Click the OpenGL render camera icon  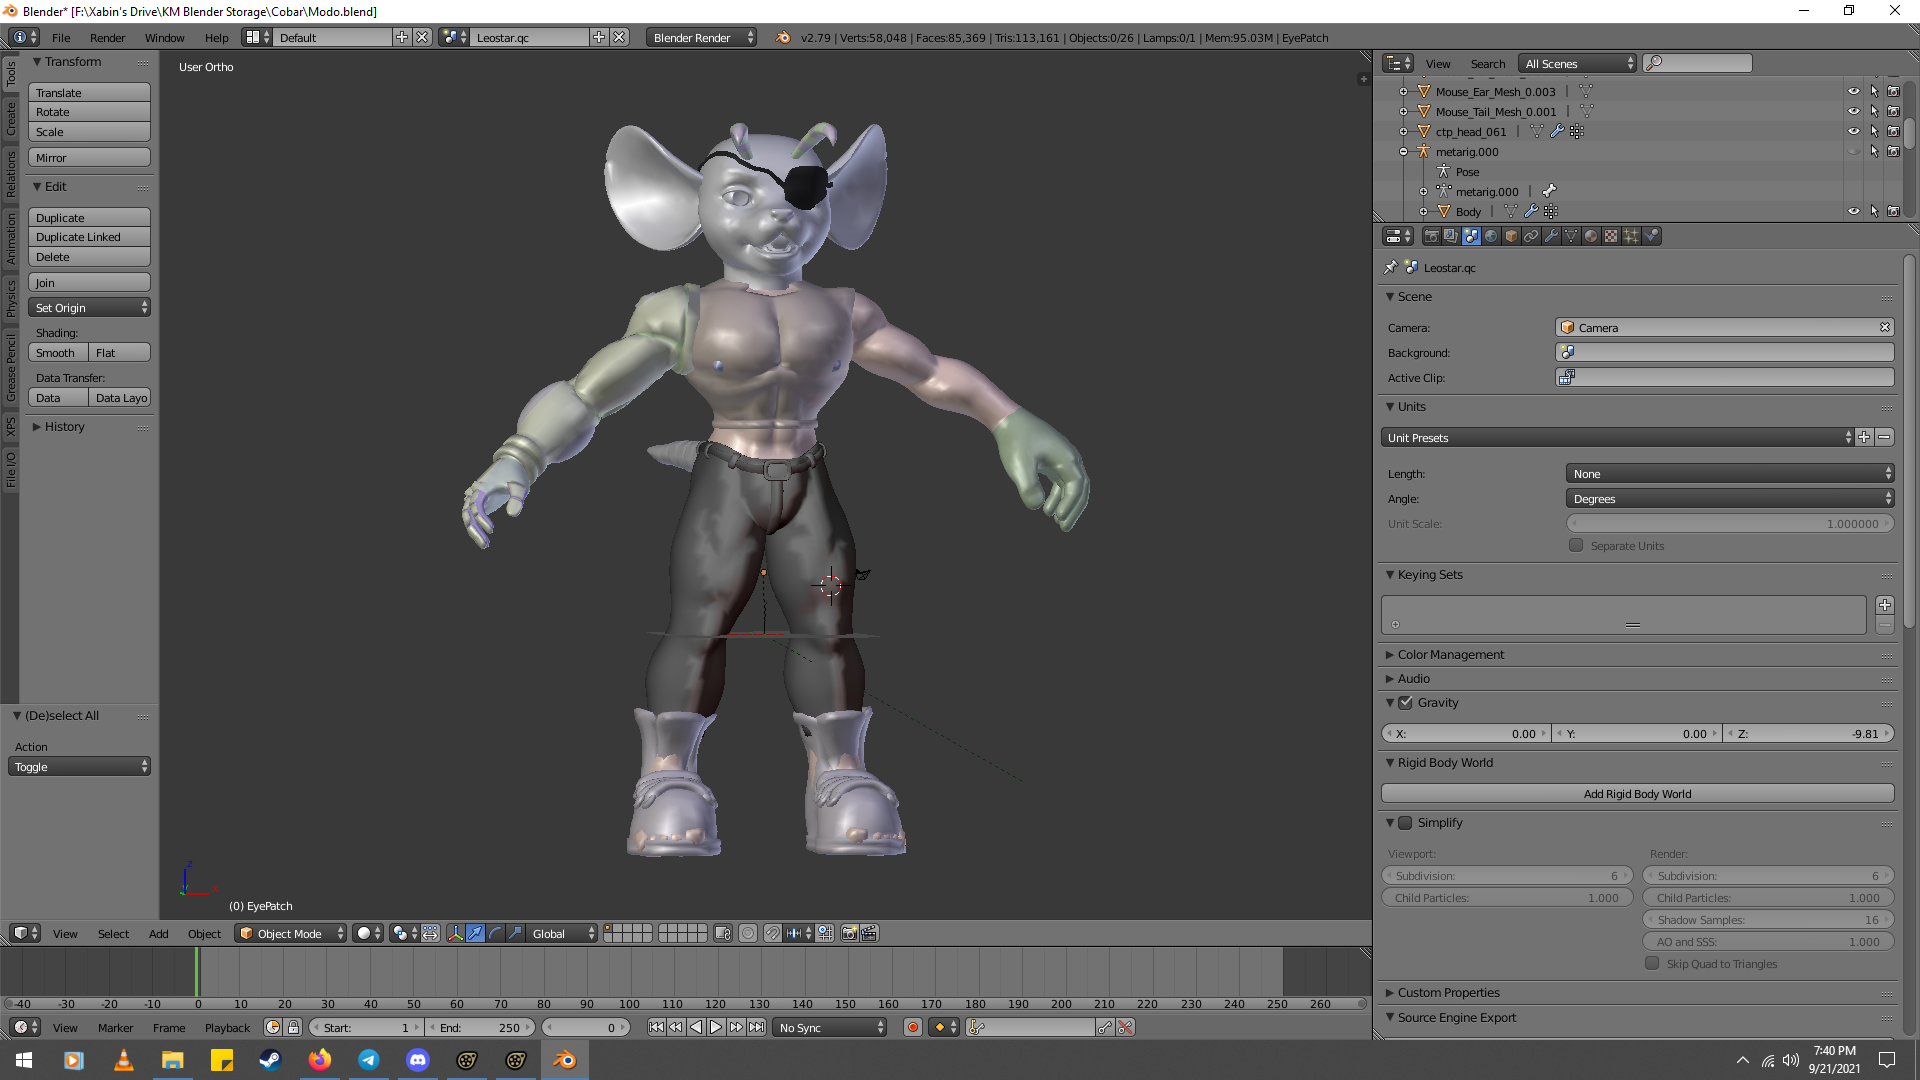tap(849, 933)
